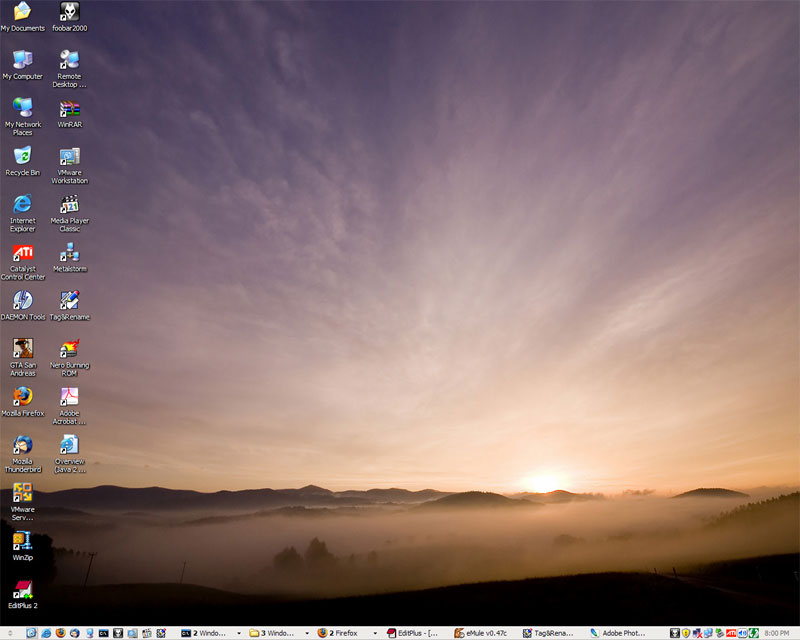Select the EditPlus 2 desktop shortcut
Image resolution: width=800 pixels, height=640 pixels.
coord(22,589)
